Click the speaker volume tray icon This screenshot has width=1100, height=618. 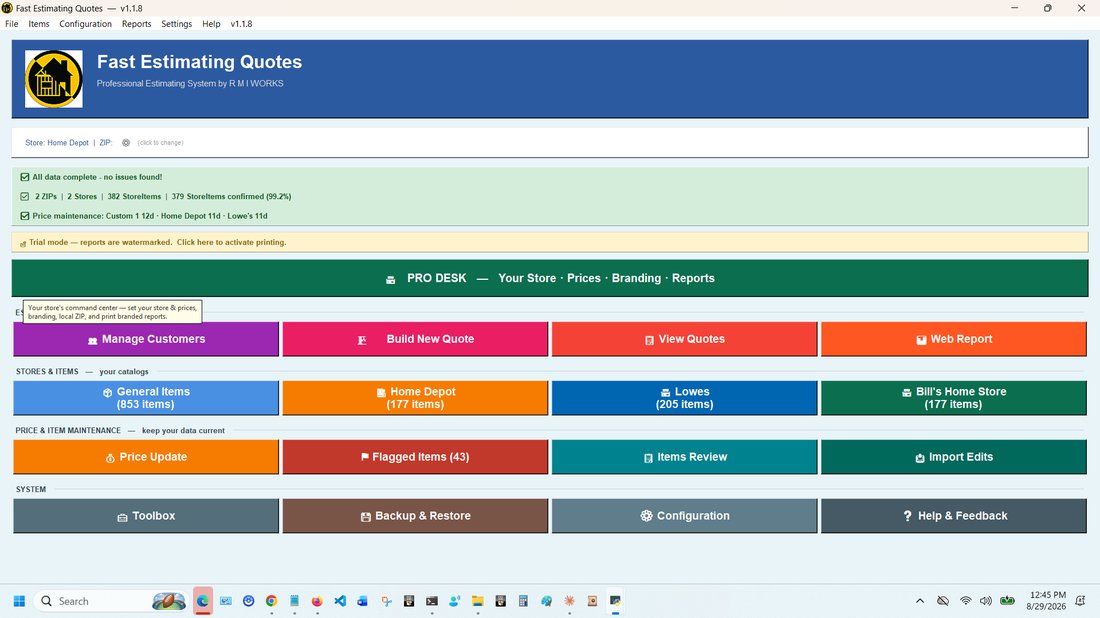click(x=986, y=601)
